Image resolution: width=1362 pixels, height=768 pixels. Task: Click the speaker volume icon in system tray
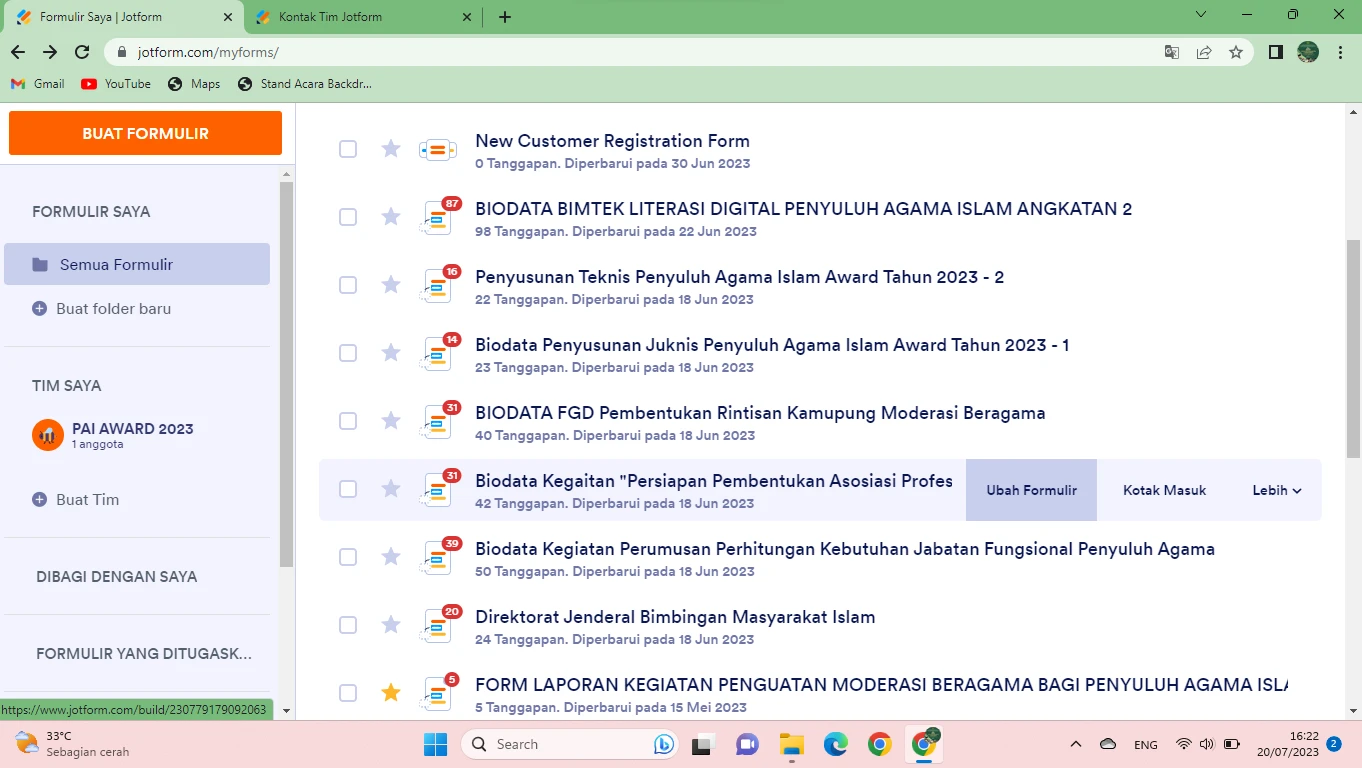(1206, 744)
